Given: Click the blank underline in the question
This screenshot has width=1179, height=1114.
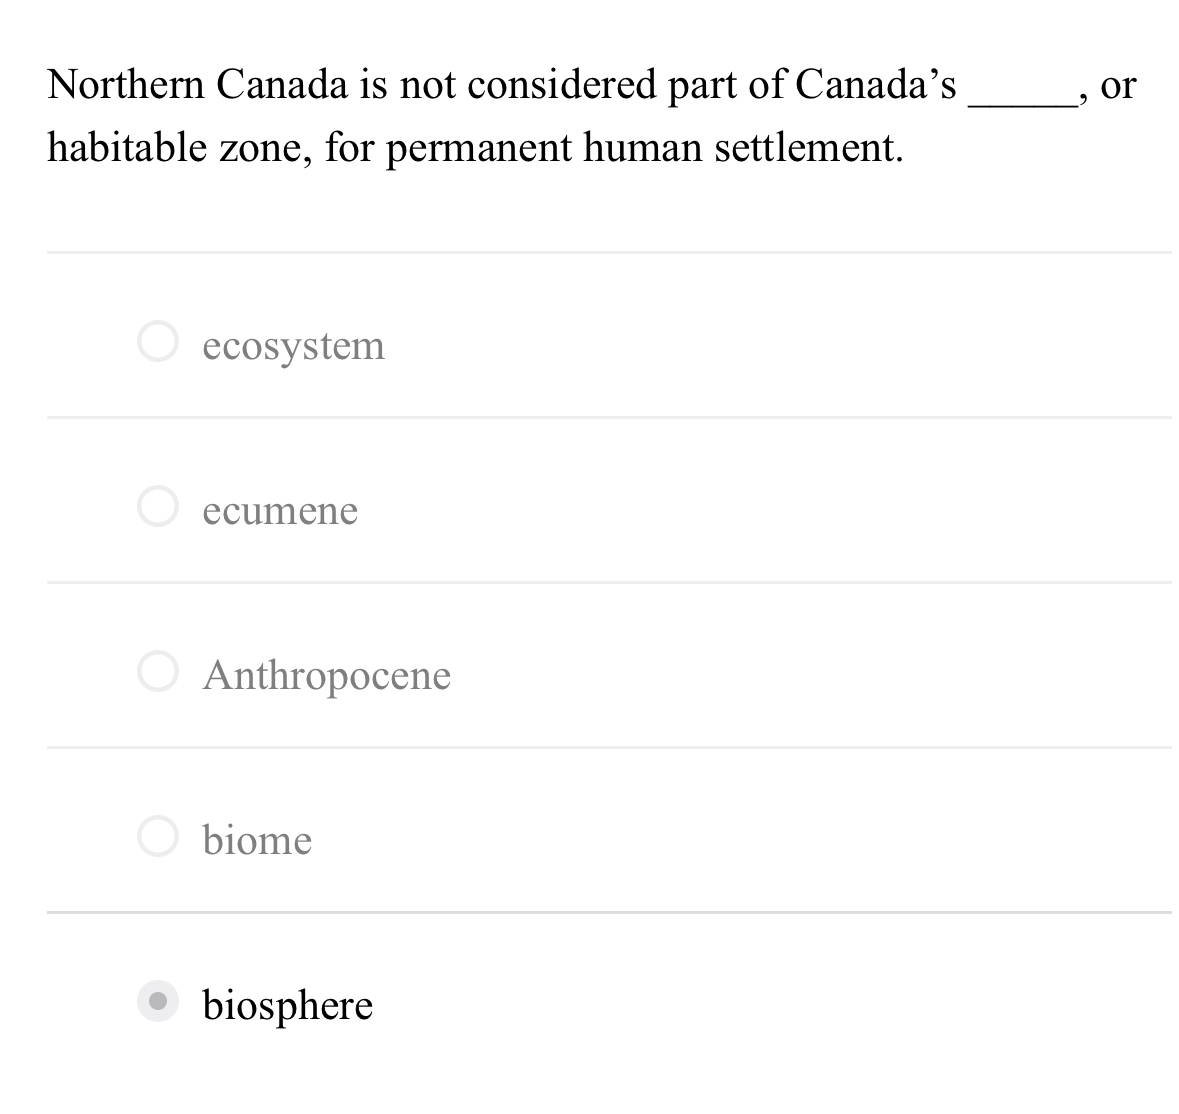Looking at the screenshot, I should point(1023,105).
